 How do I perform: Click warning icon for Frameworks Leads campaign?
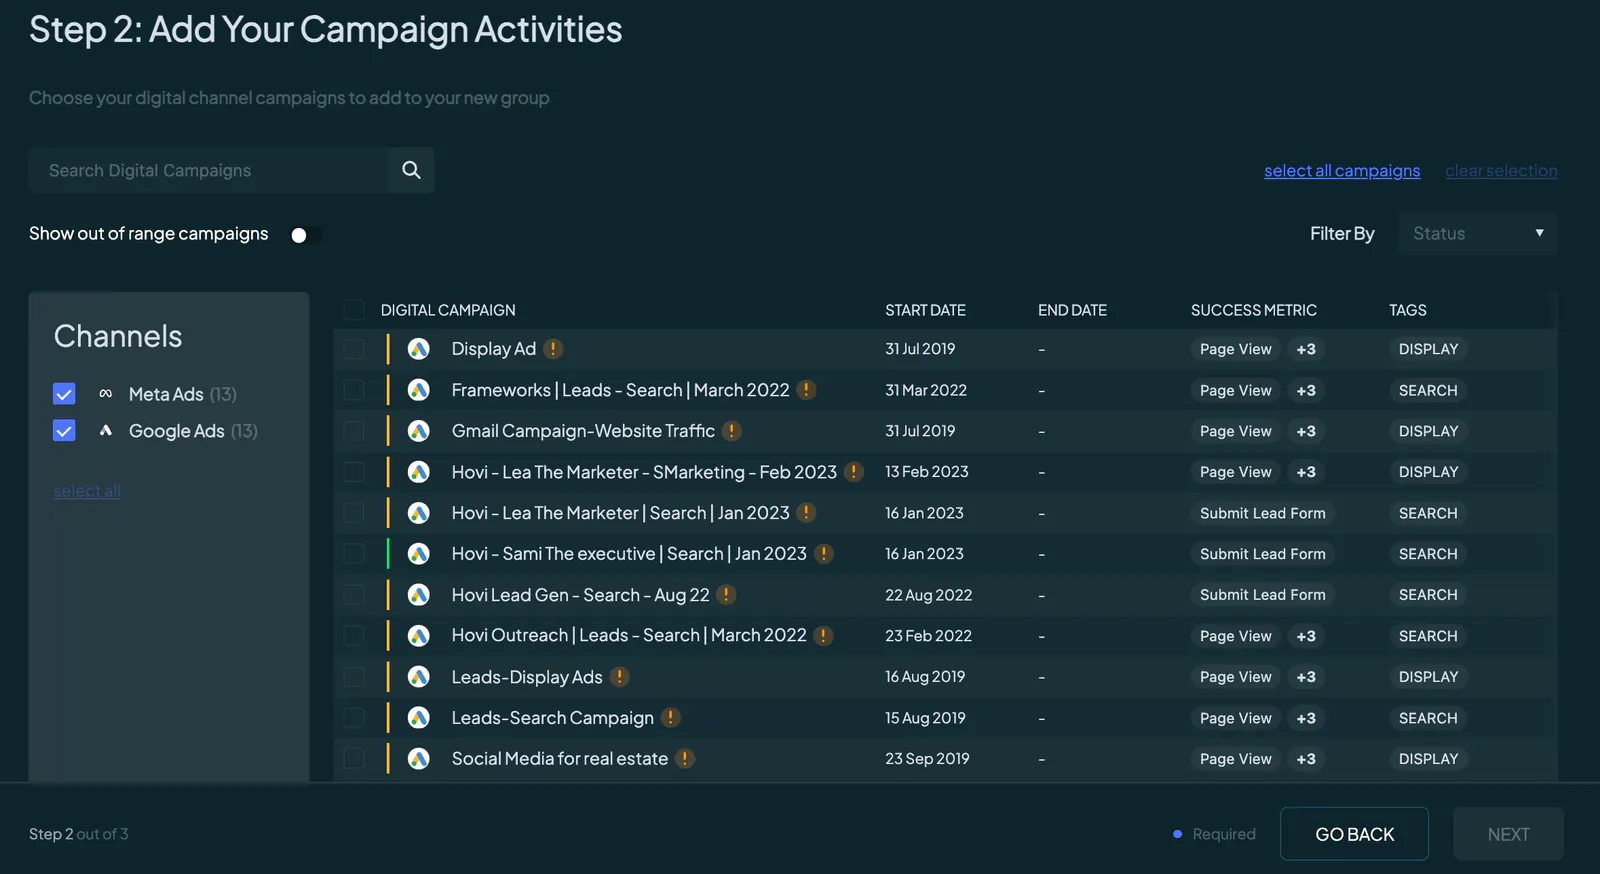(807, 390)
